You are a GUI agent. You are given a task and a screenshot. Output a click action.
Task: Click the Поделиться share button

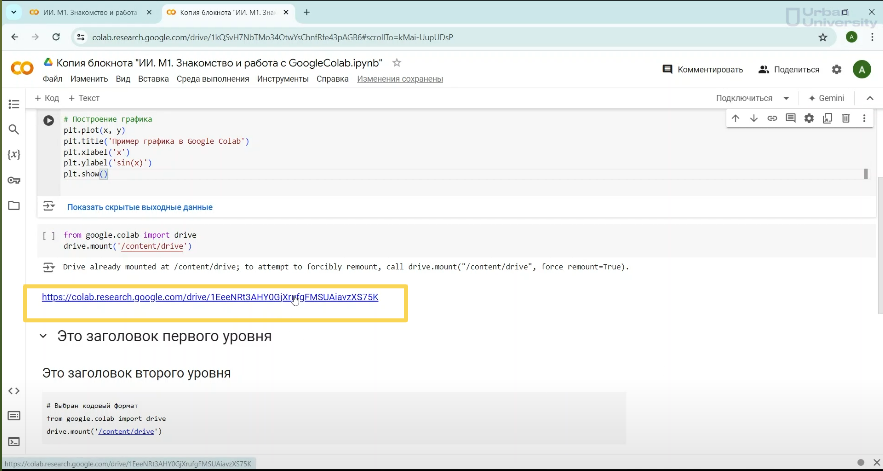pos(789,69)
